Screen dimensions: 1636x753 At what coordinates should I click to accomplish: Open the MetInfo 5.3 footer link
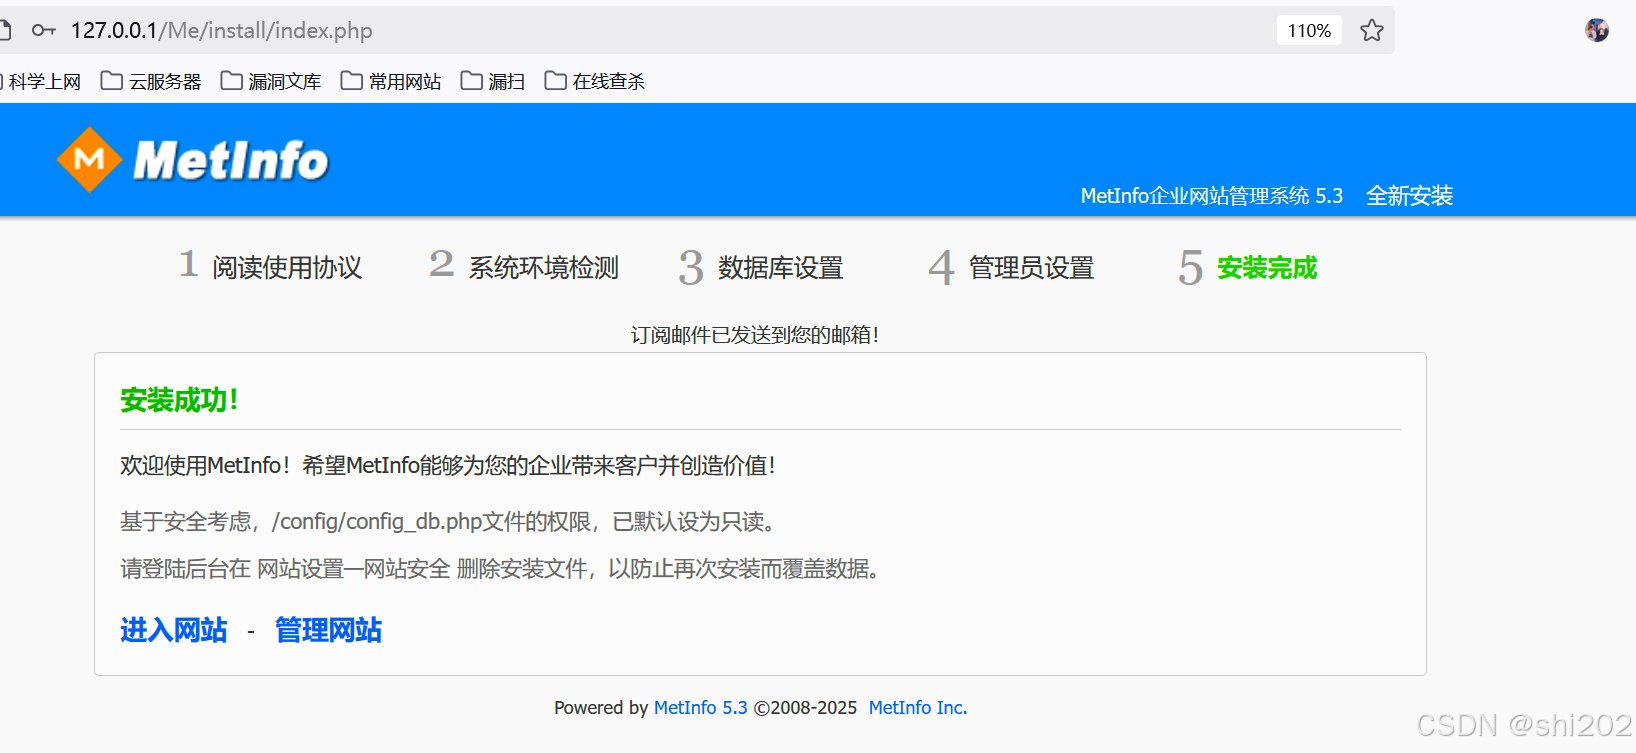(700, 707)
